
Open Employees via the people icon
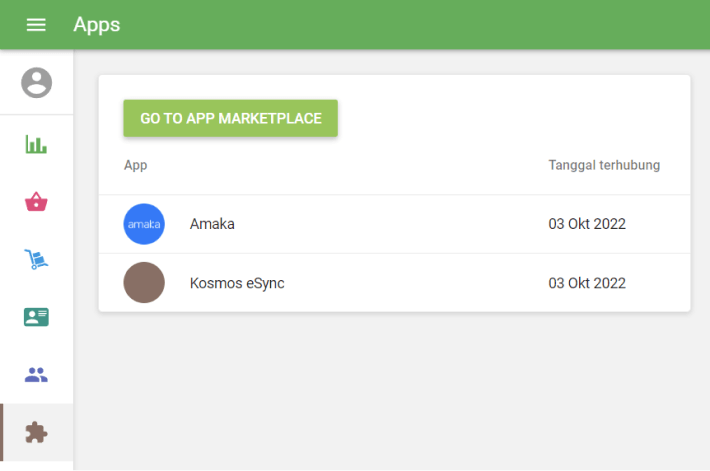click(x=37, y=375)
